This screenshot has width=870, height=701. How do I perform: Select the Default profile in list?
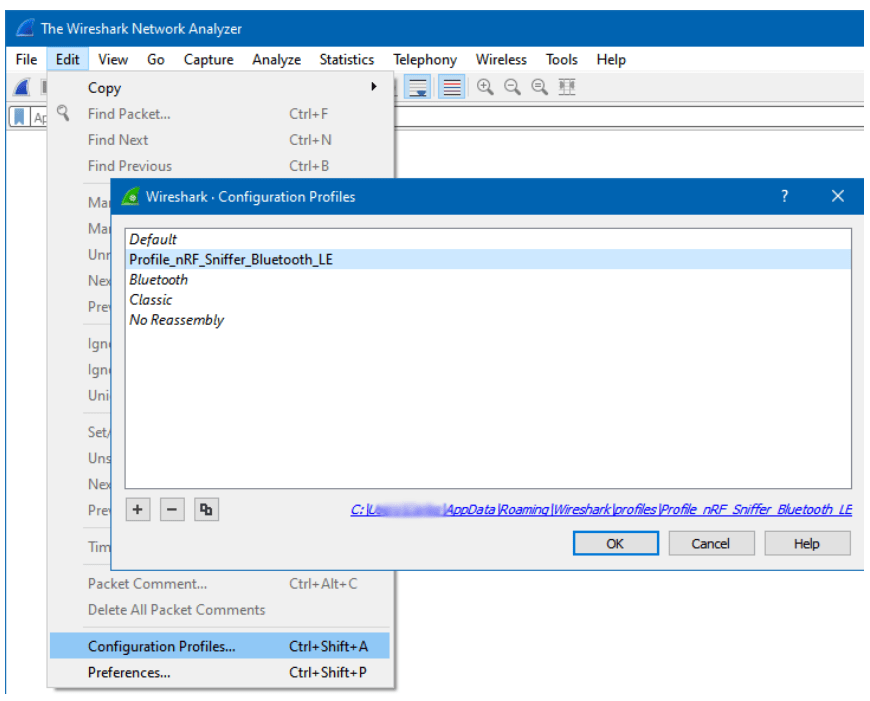coord(153,239)
